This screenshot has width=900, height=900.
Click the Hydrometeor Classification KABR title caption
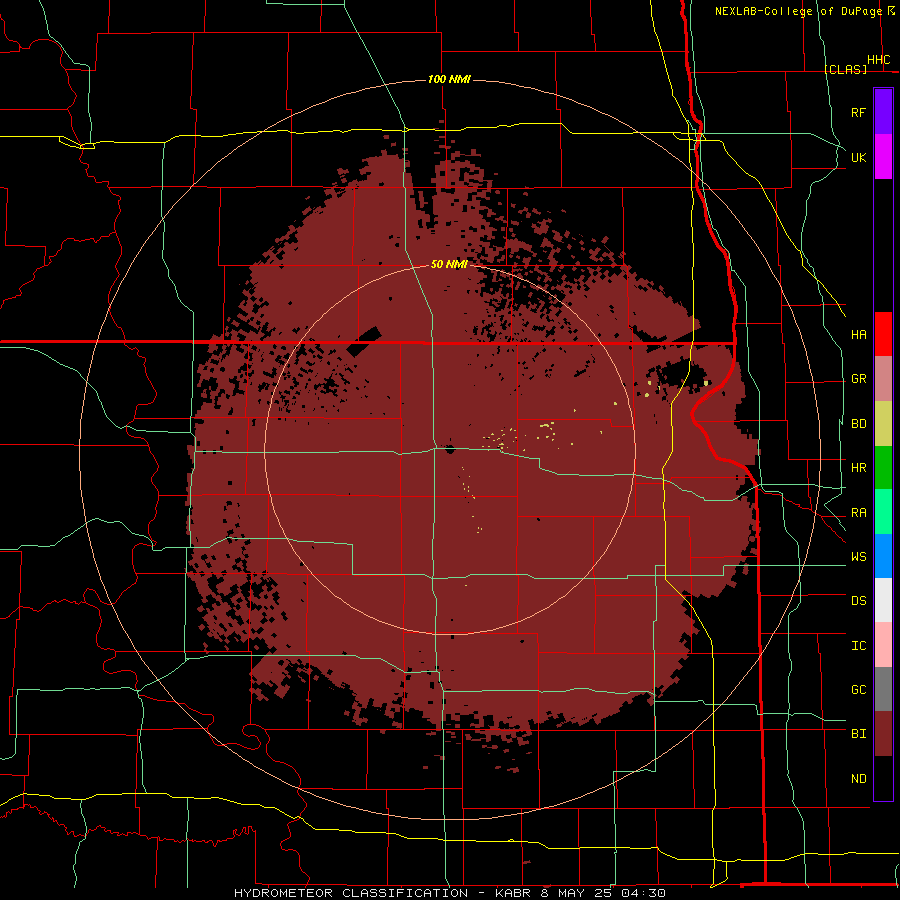tap(450, 893)
